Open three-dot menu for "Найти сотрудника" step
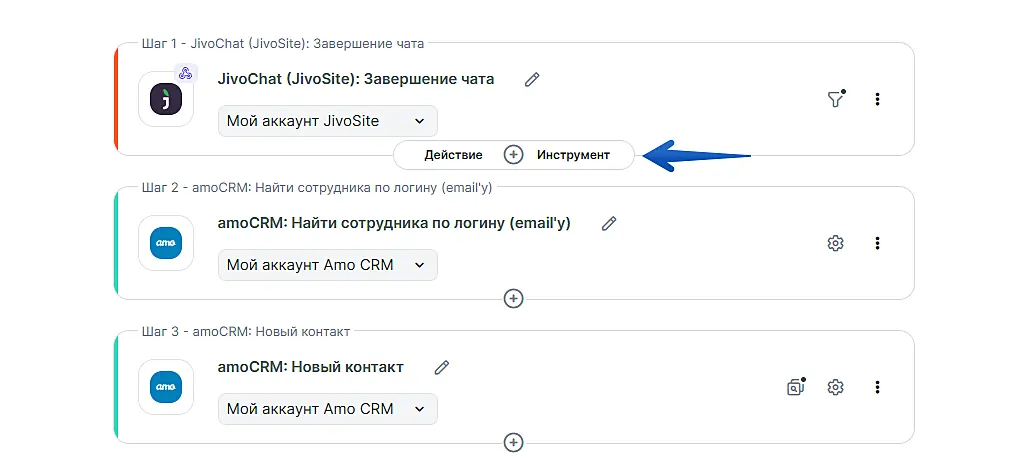Viewport: 1013px width, 459px height. 877,243
